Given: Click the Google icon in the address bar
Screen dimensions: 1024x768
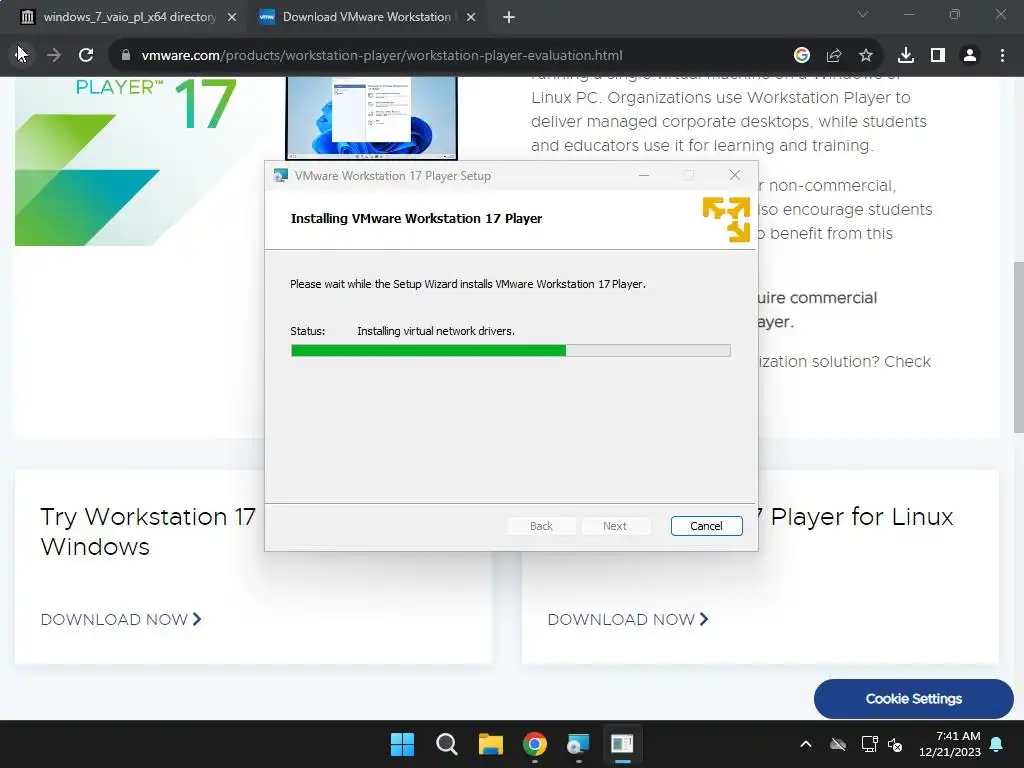Looking at the screenshot, I should click(801, 55).
